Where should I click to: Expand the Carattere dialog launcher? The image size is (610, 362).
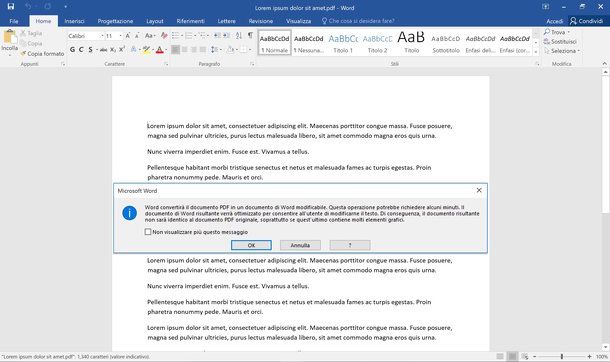click(x=166, y=64)
